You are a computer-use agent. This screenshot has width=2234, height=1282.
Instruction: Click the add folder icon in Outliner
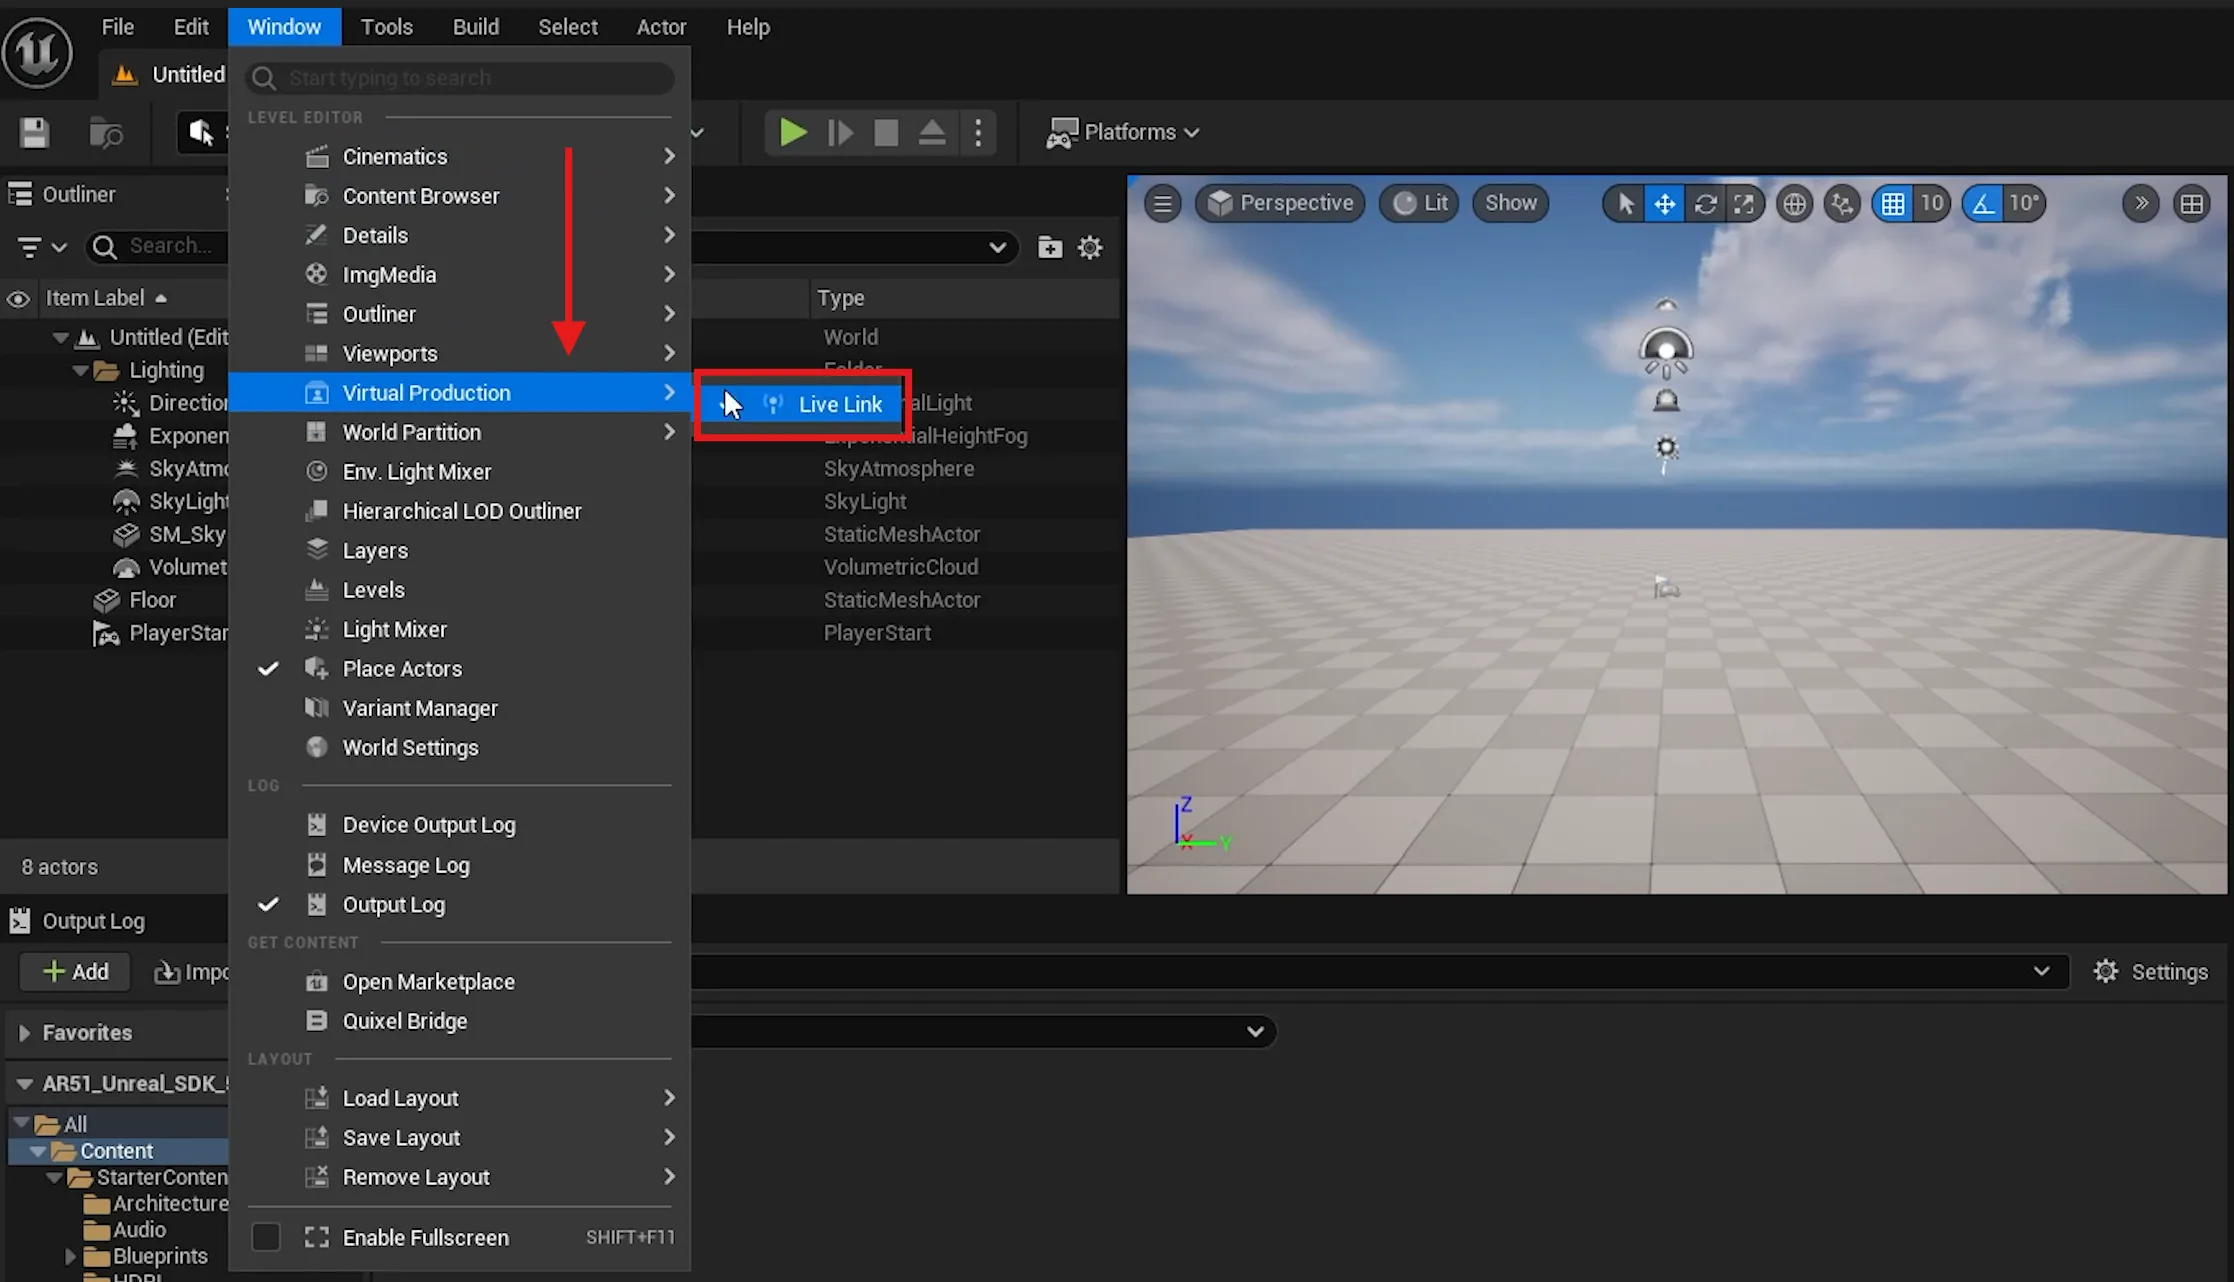point(1049,247)
